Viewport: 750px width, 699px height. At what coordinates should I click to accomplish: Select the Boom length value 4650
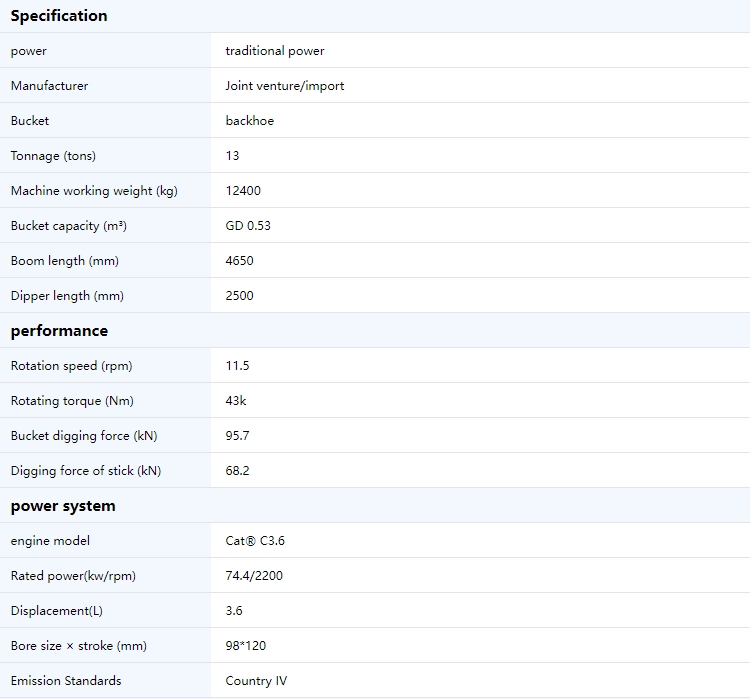(240, 261)
